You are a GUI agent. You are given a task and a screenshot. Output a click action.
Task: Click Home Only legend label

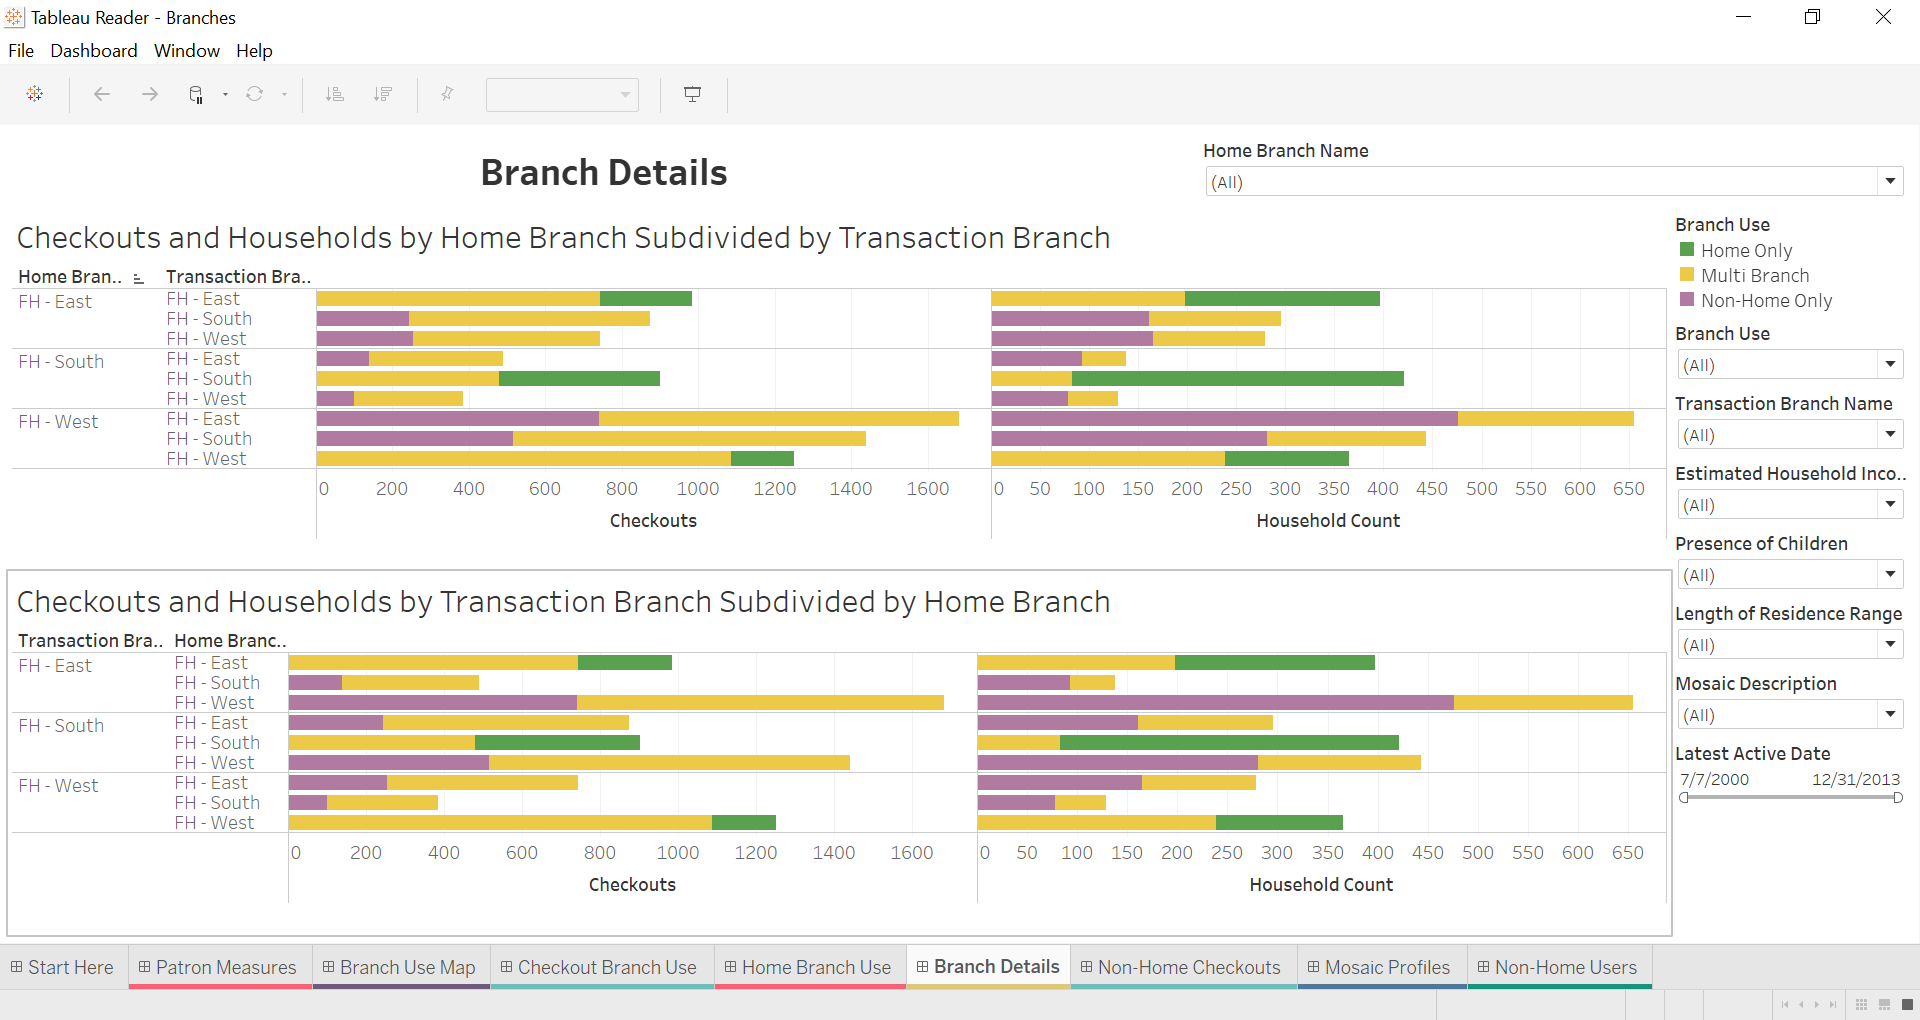click(x=1746, y=250)
